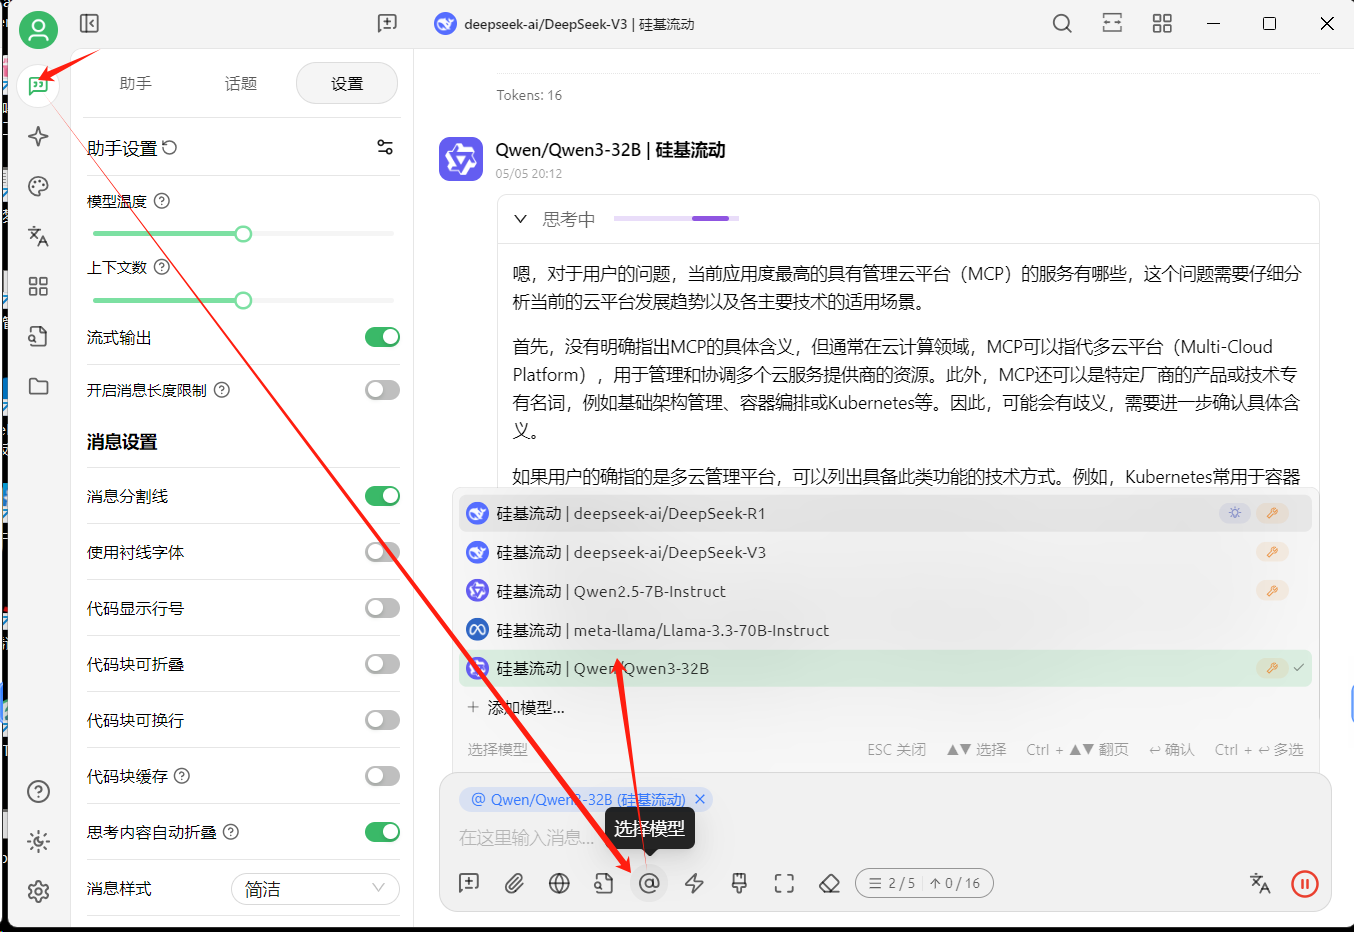This screenshot has width=1354, height=932.
Task: Toggle the 流式输出 switch
Action: tap(382, 337)
